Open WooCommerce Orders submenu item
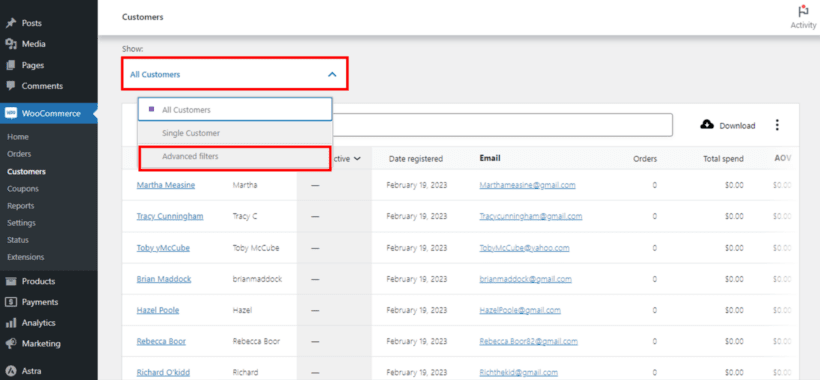This screenshot has height=380, width=820. (x=19, y=154)
